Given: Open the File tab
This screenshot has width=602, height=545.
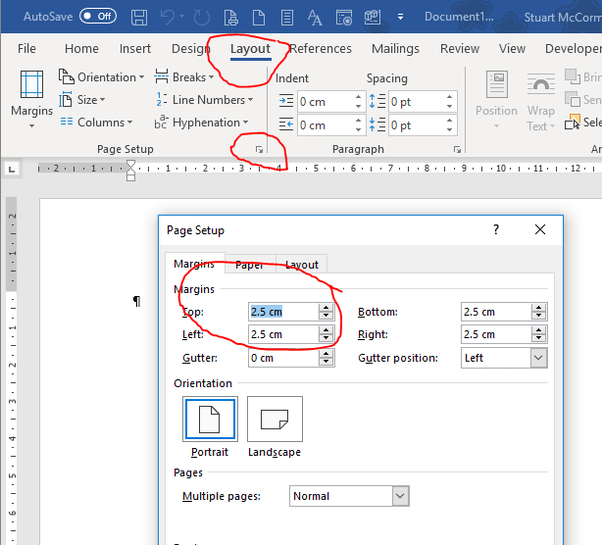Looking at the screenshot, I should (26, 49).
